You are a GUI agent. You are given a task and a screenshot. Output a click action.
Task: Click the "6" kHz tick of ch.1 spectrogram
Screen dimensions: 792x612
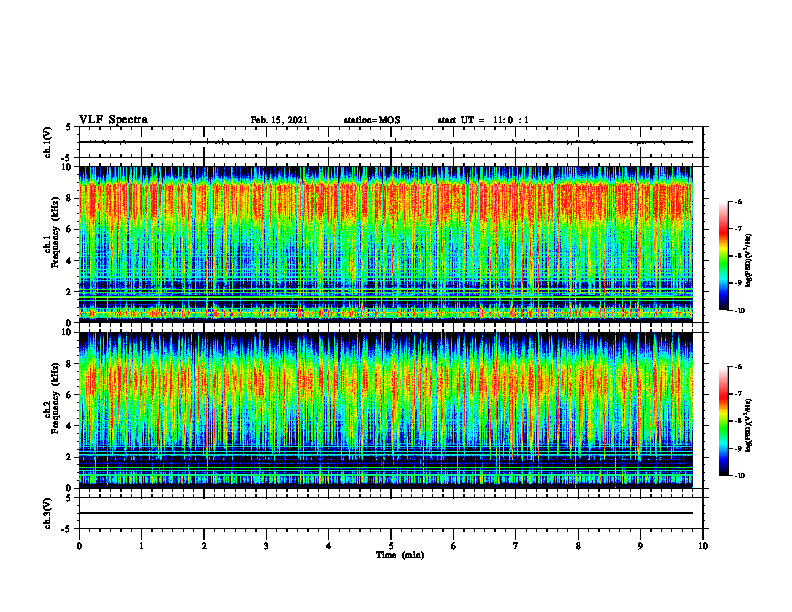(69, 230)
